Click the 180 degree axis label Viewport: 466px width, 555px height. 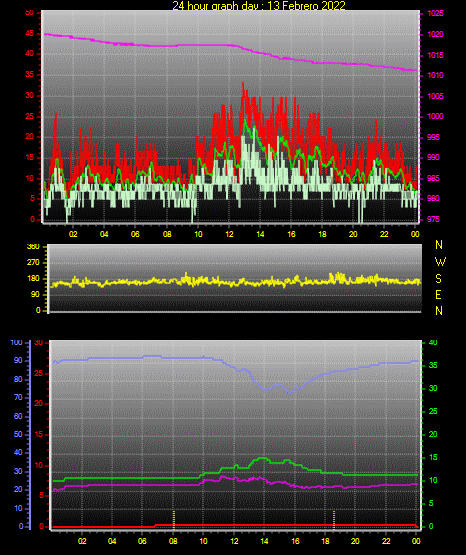33,279
